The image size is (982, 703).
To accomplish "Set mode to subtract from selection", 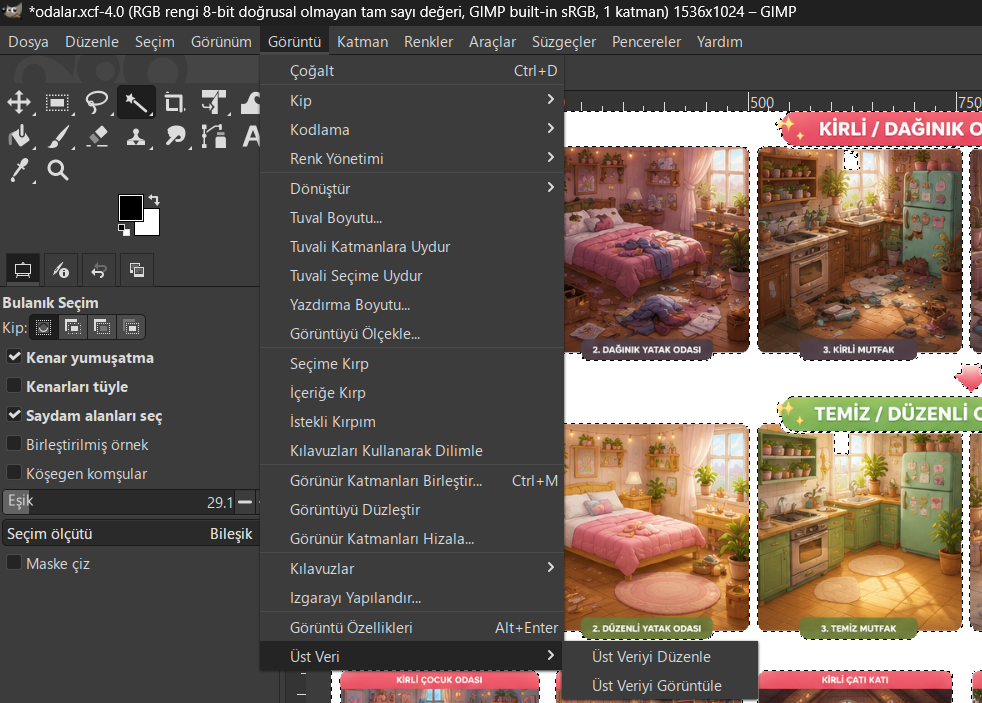I will (102, 327).
